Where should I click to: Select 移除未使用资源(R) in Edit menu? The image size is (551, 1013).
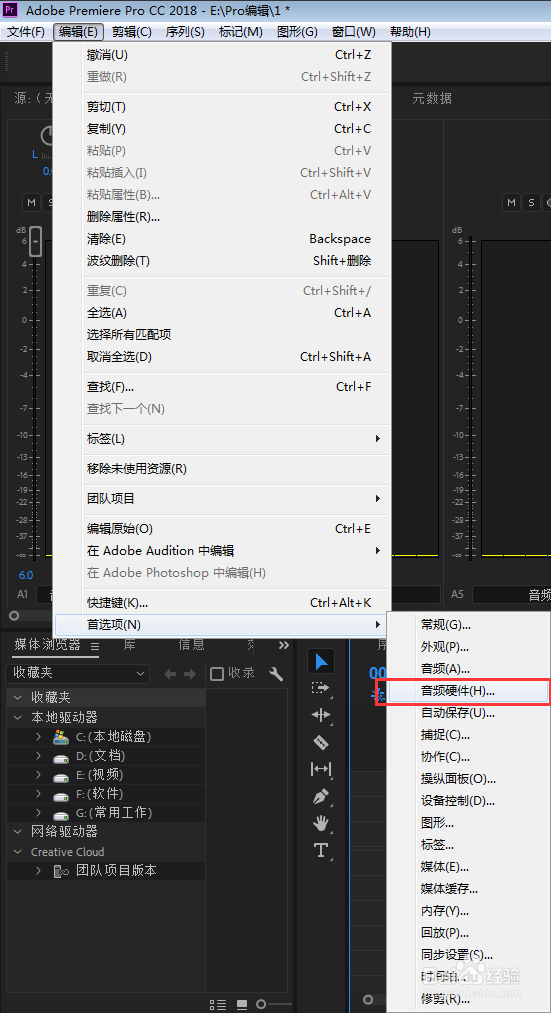click(x=223, y=469)
